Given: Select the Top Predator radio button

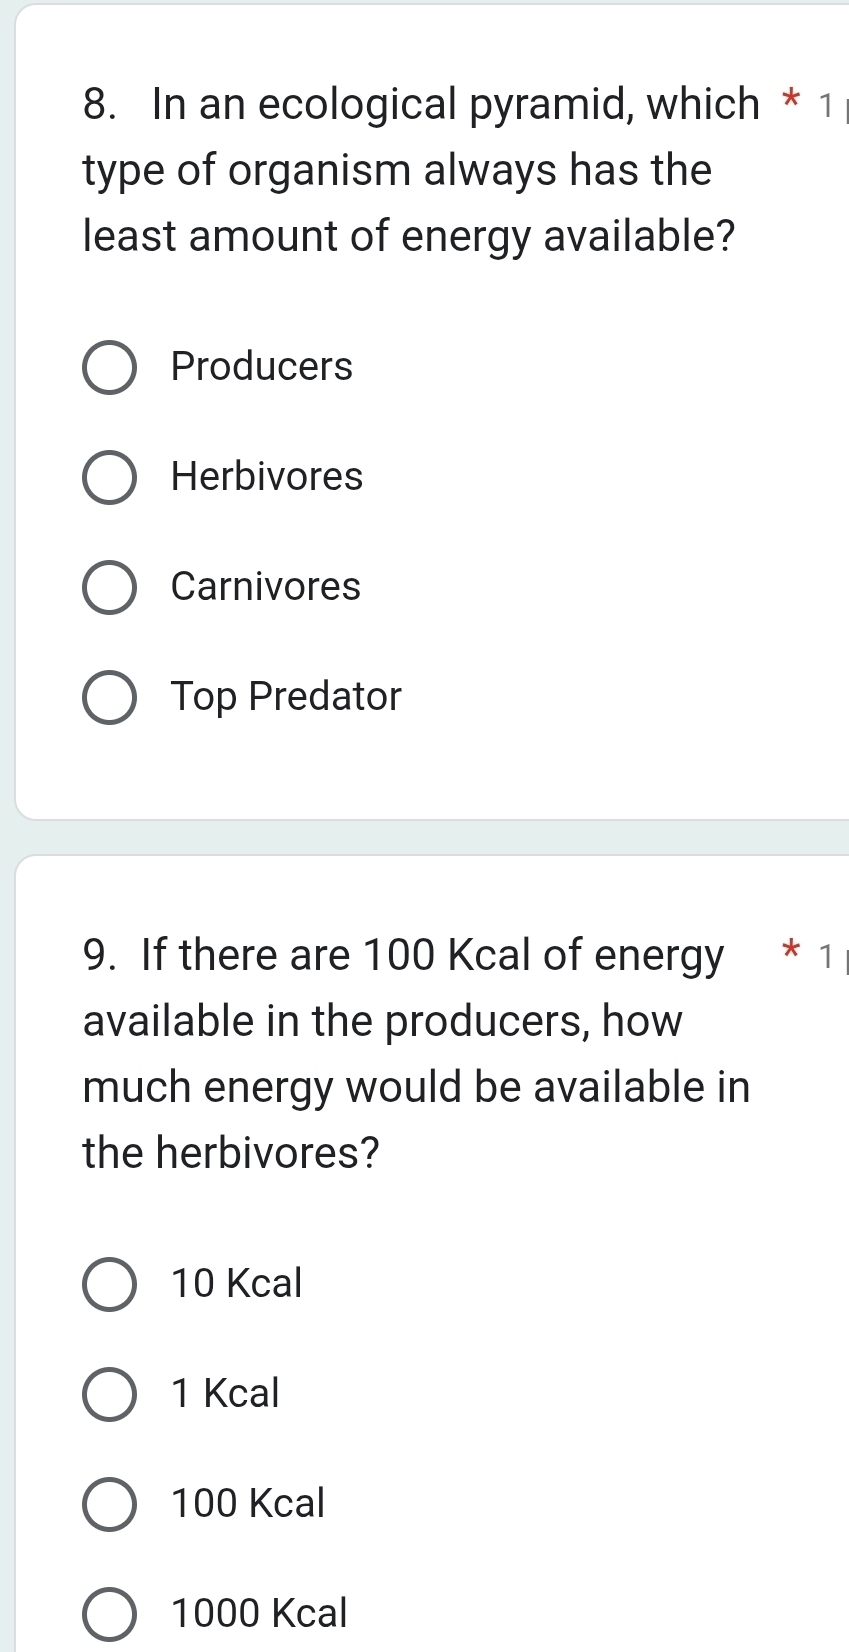Looking at the screenshot, I should [x=109, y=698].
